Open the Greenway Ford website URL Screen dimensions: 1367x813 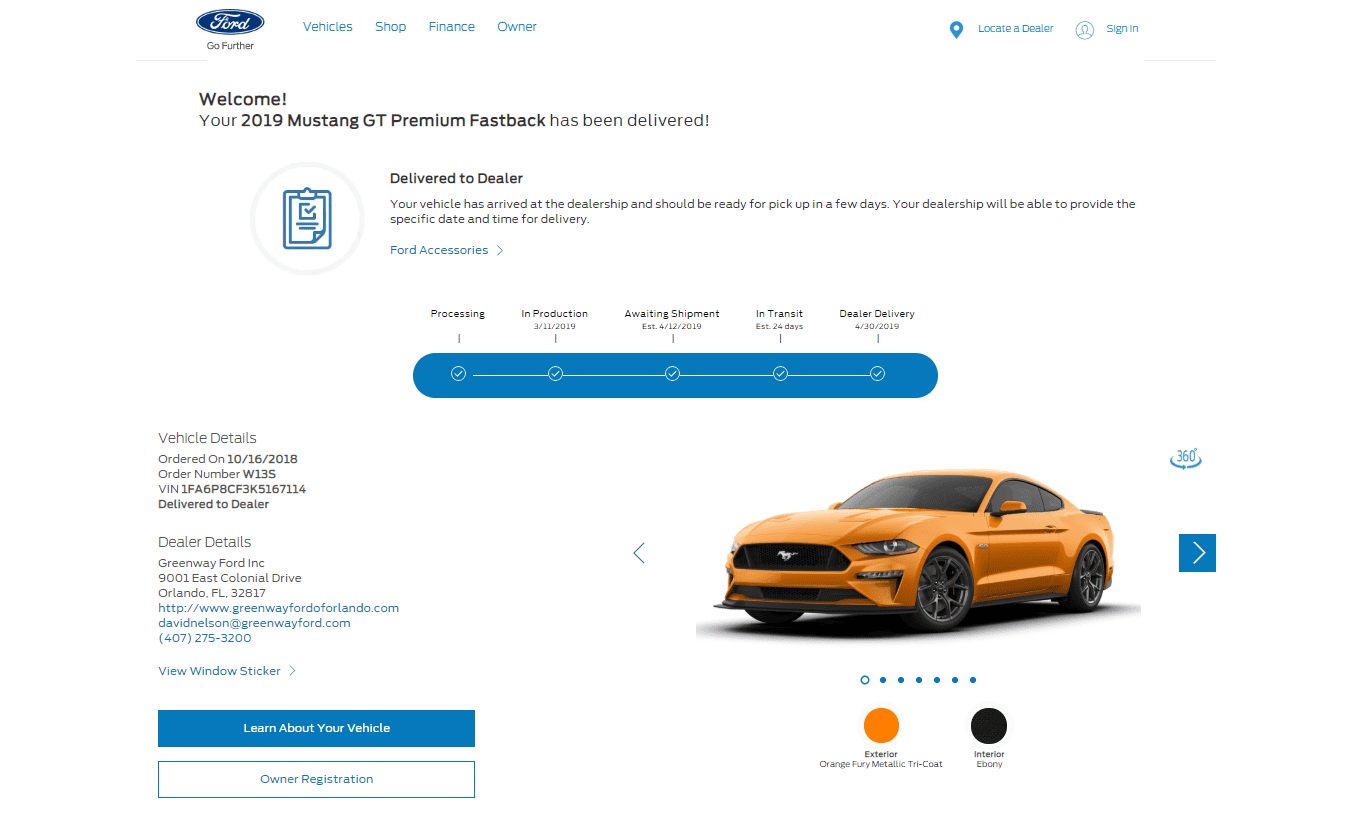279,608
